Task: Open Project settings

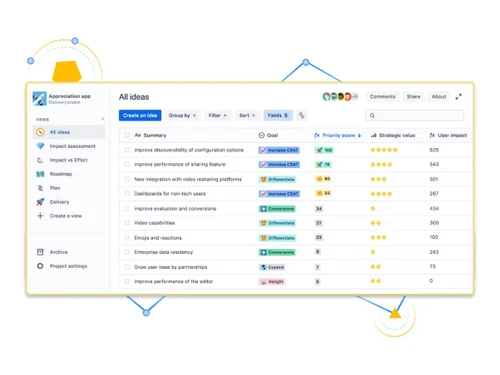Action: (x=68, y=266)
